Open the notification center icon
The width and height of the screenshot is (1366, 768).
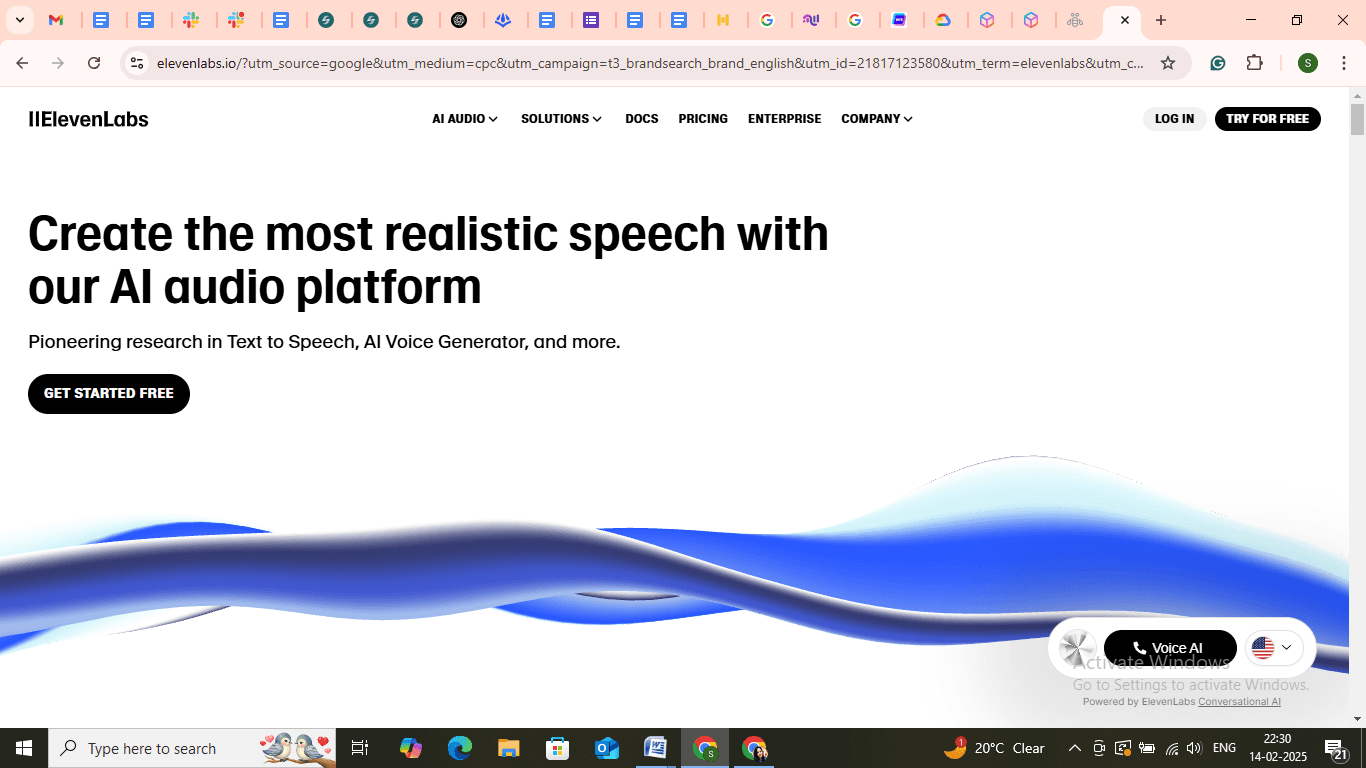(x=1336, y=748)
